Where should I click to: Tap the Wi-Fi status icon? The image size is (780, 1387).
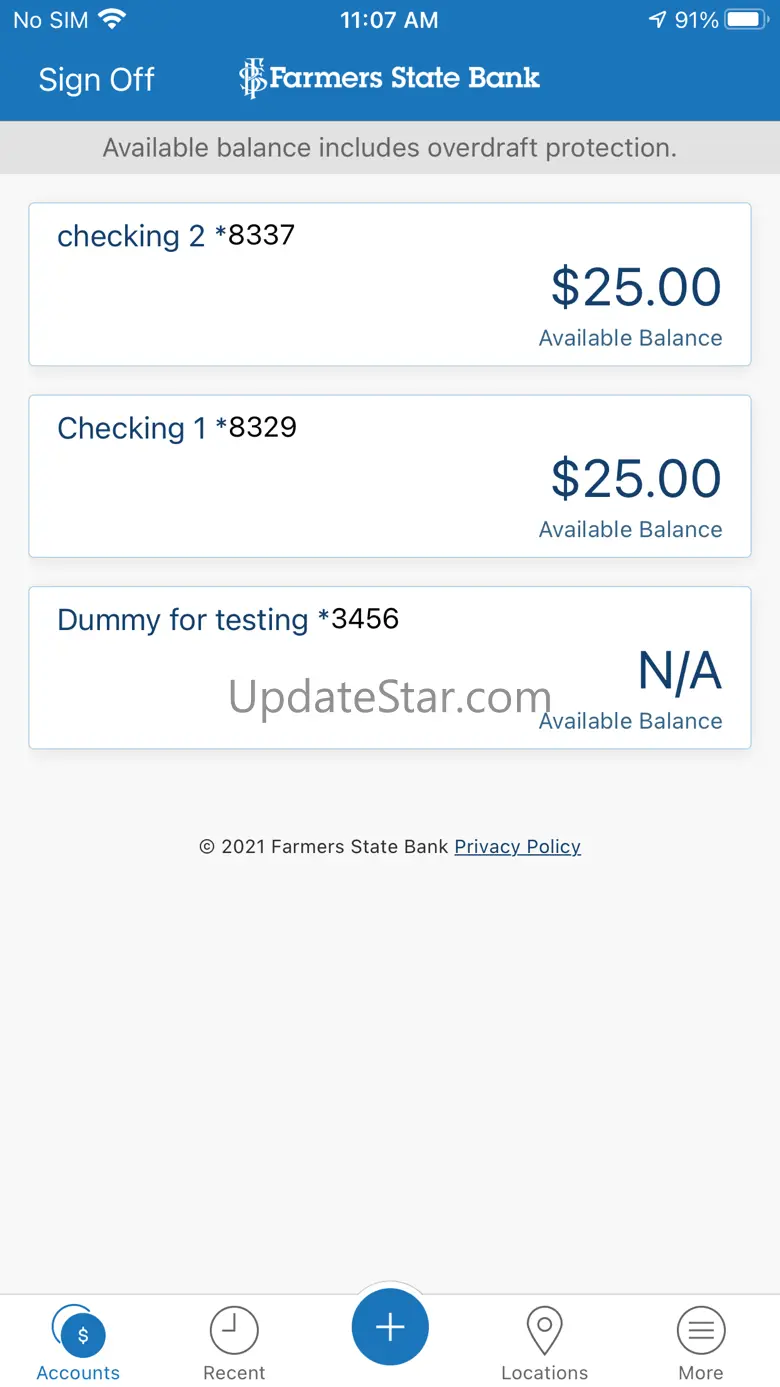tap(113, 19)
